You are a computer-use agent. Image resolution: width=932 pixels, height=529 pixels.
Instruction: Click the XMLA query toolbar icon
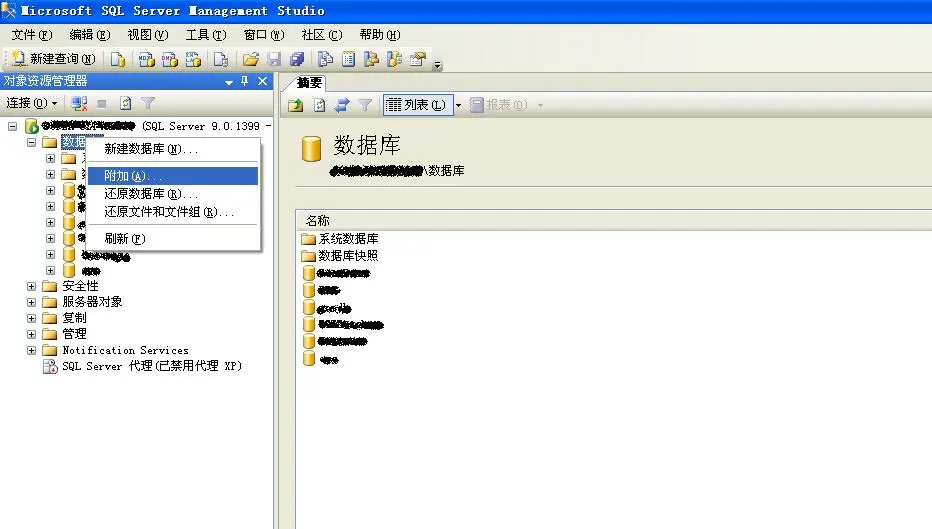[x=193, y=59]
